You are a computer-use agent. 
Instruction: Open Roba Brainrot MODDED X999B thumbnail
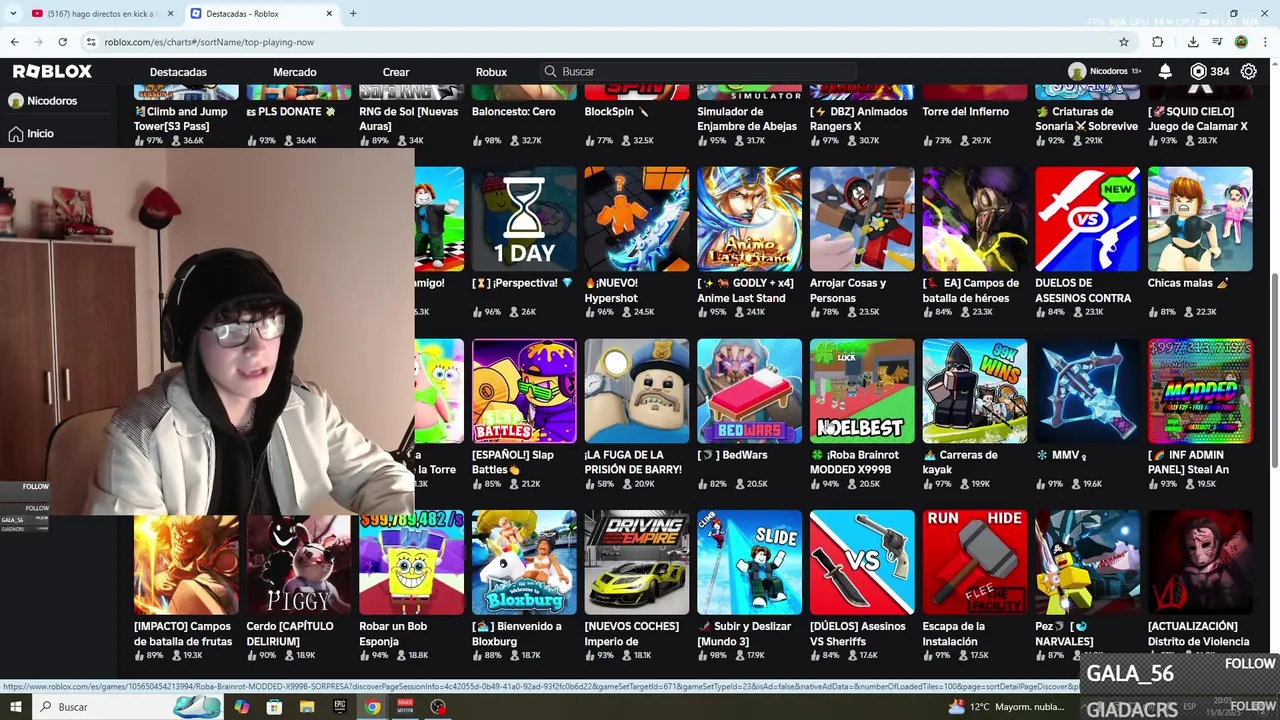(x=862, y=391)
